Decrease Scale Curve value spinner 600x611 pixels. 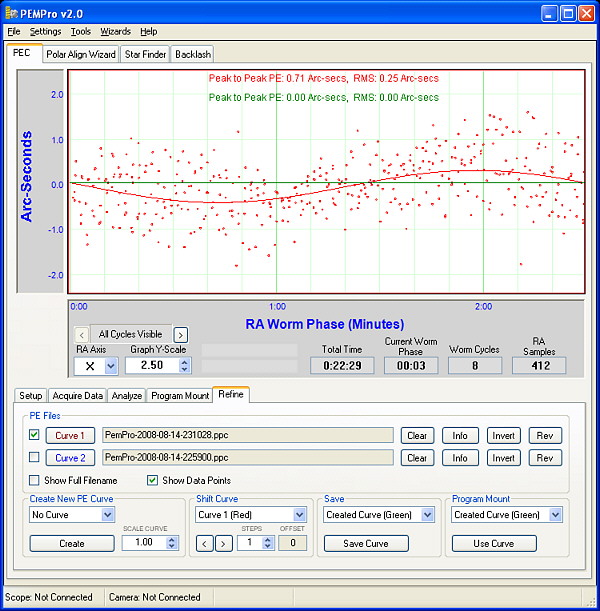coord(172,546)
